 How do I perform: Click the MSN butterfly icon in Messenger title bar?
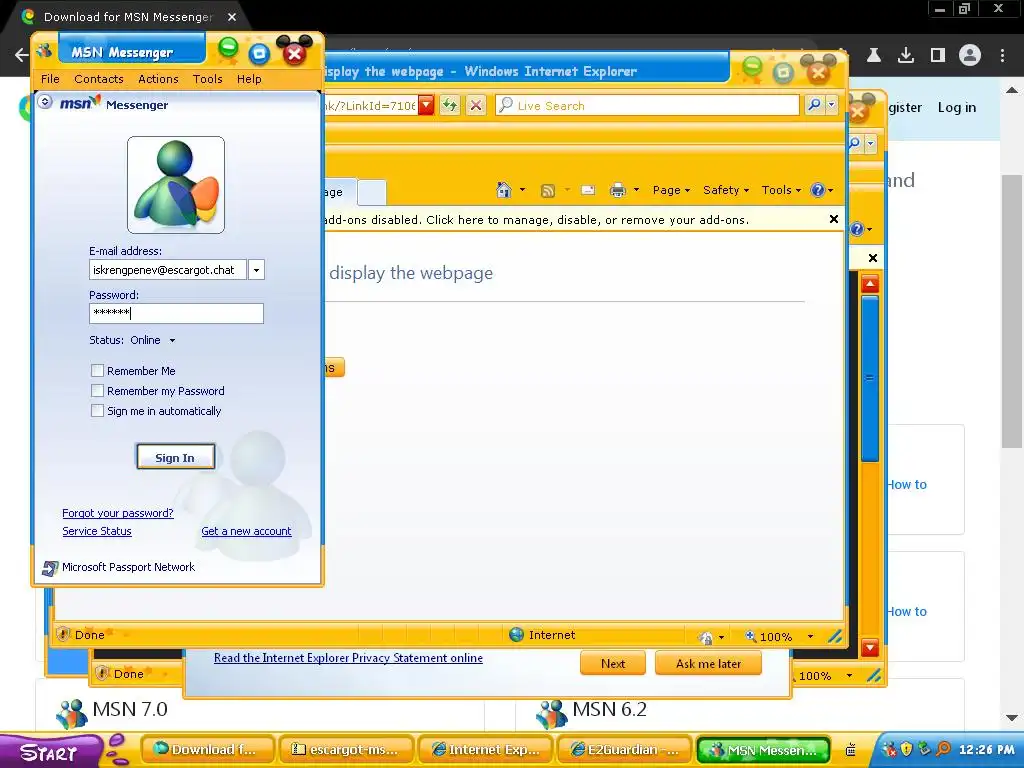pos(44,51)
